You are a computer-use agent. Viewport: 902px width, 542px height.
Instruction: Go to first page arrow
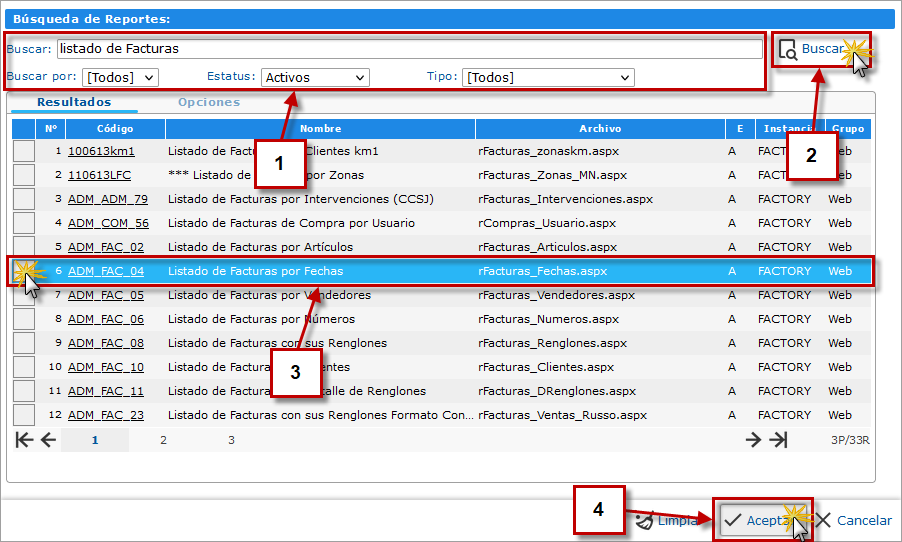tap(24, 440)
